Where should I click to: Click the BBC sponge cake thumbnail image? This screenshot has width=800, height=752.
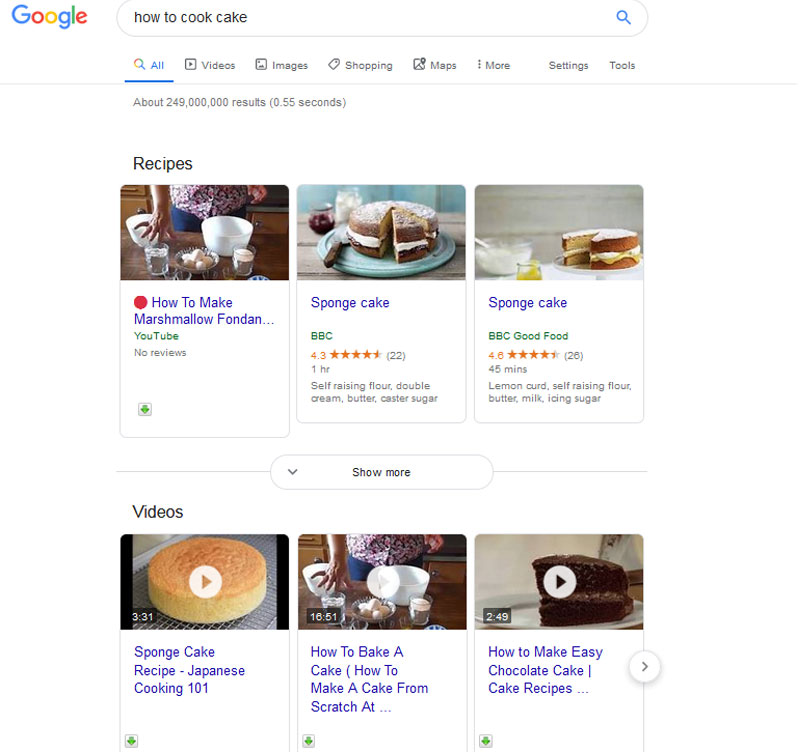[x=381, y=232]
